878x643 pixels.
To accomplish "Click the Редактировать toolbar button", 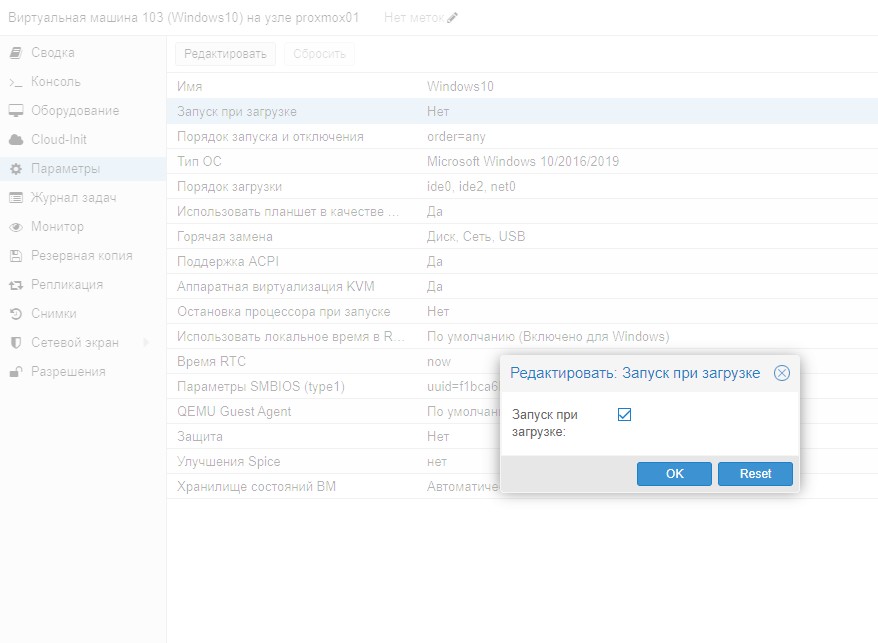I will point(225,54).
